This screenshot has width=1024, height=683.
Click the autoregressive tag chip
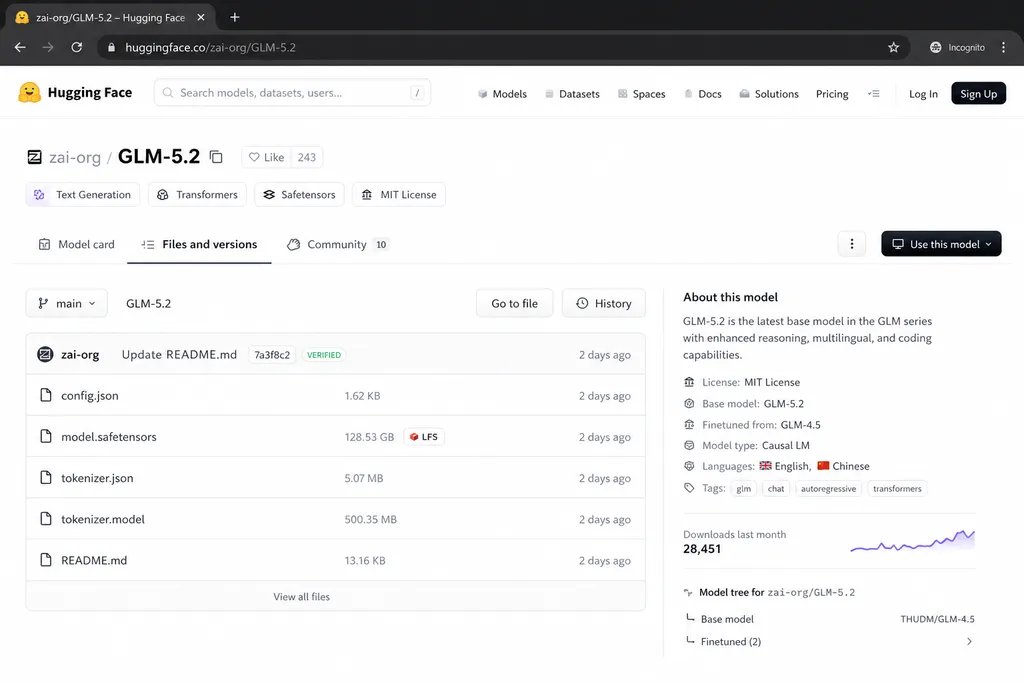click(x=828, y=488)
